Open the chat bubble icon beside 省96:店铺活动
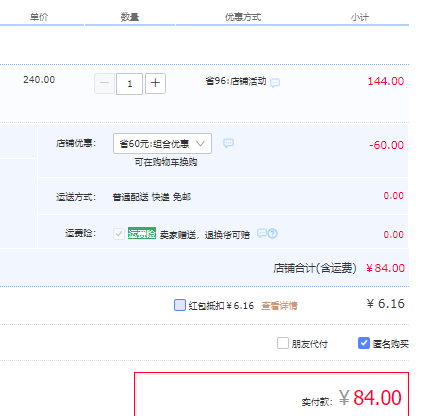 275,83
